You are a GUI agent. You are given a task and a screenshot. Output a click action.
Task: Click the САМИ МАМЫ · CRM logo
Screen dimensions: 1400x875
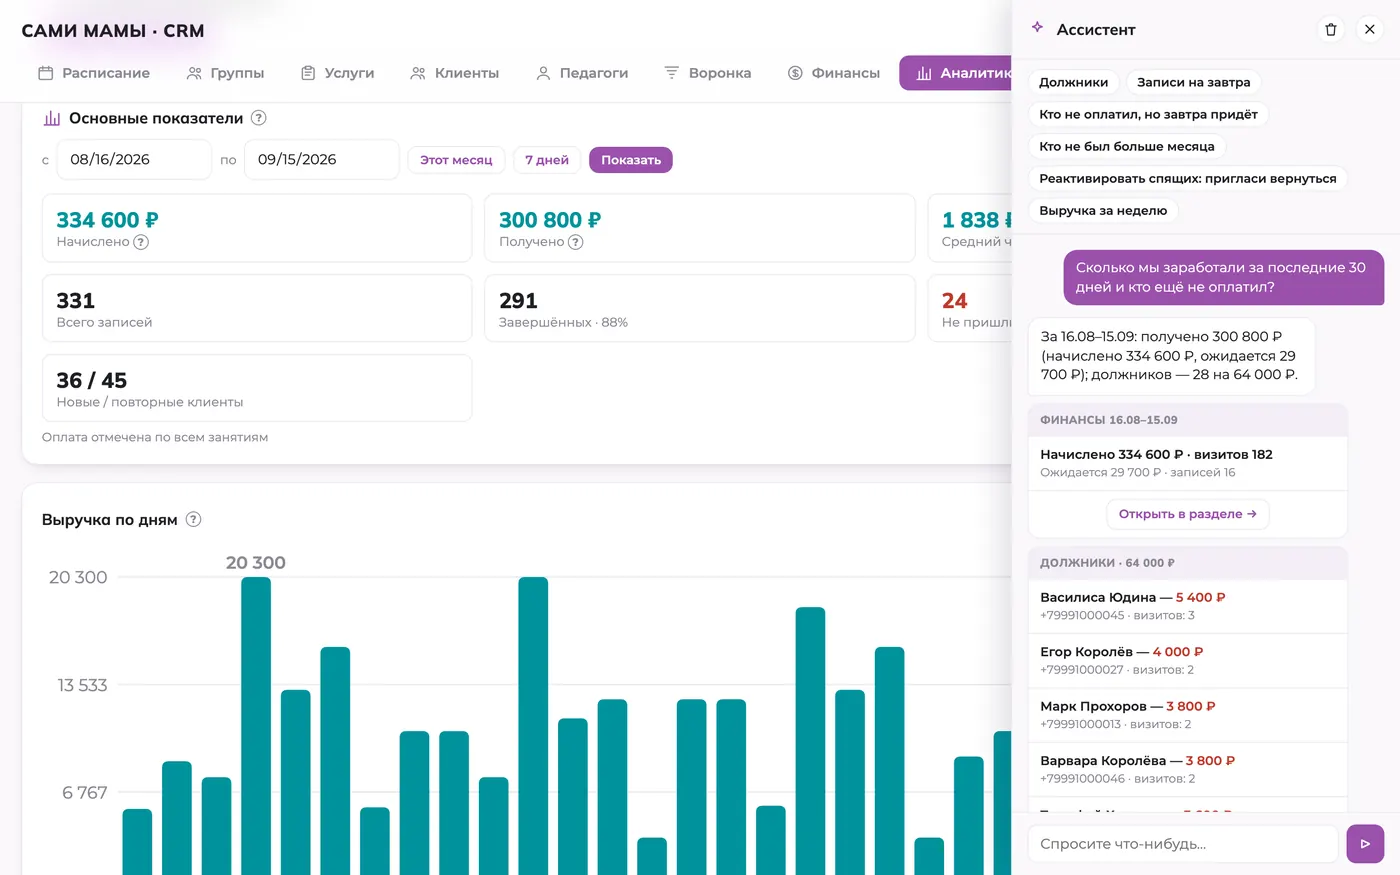click(x=113, y=31)
